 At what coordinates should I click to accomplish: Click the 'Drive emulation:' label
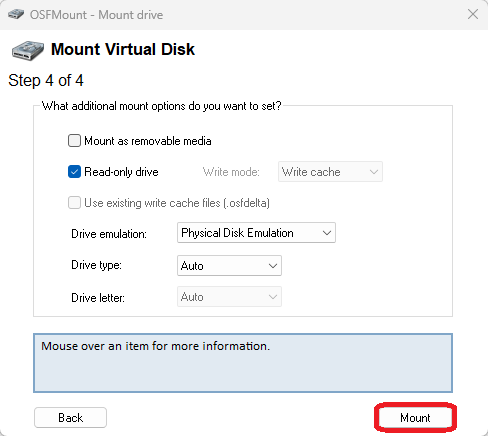109,234
